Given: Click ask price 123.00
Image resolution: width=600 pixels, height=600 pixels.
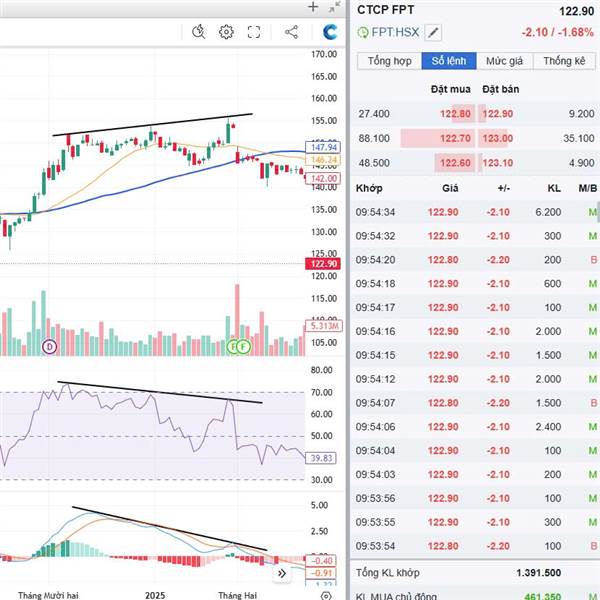Looking at the screenshot, I should [x=497, y=138].
